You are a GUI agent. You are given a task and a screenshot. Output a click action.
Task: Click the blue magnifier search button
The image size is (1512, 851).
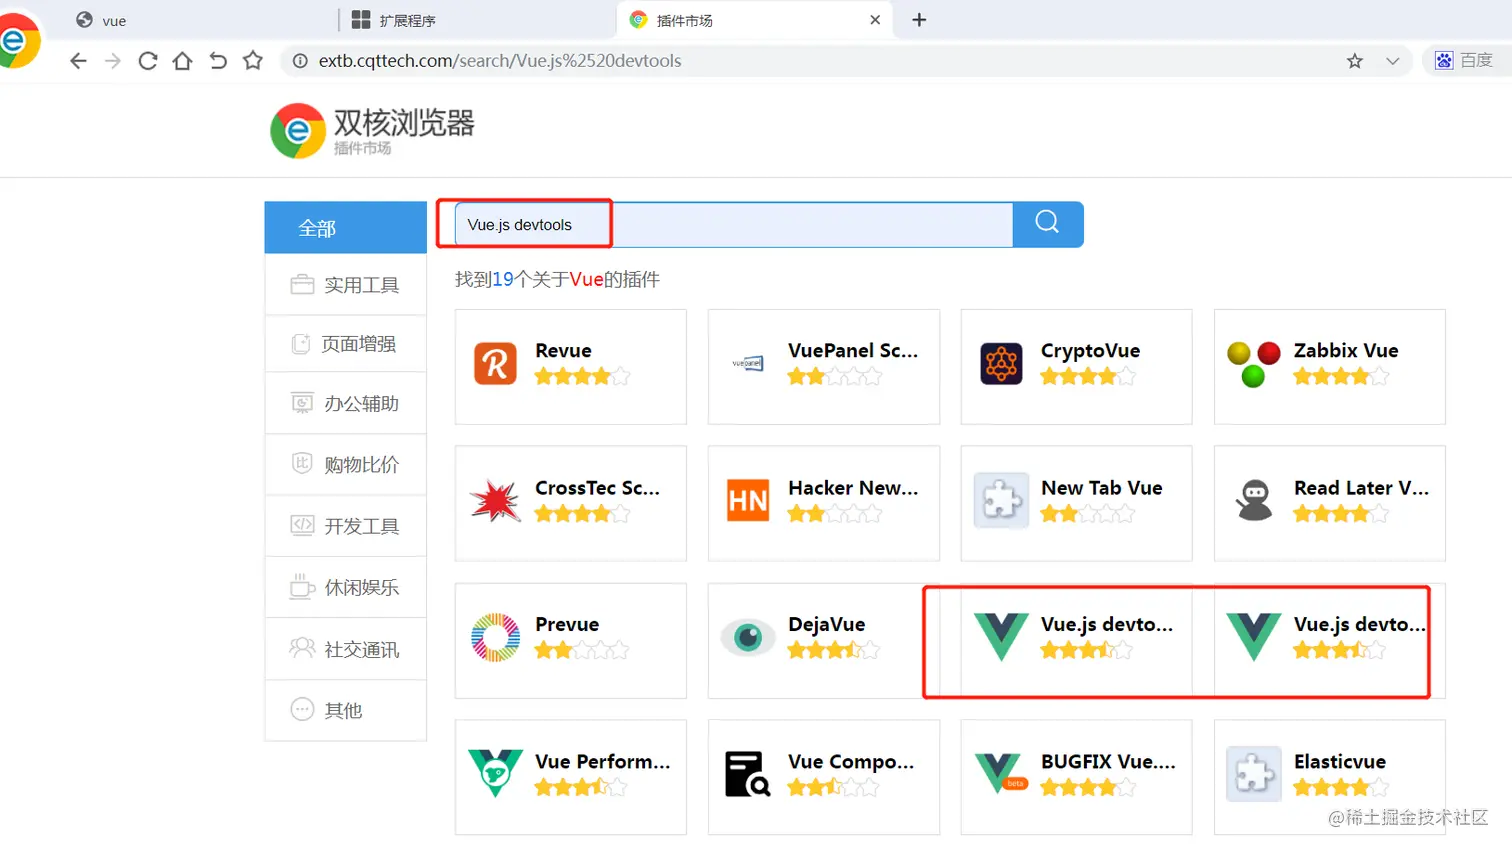[x=1047, y=224]
